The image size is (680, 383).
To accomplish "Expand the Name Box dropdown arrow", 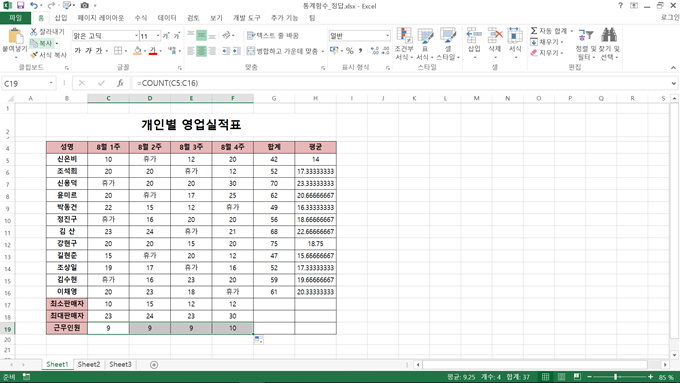I will pyautogui.click(x=51, y=83).
